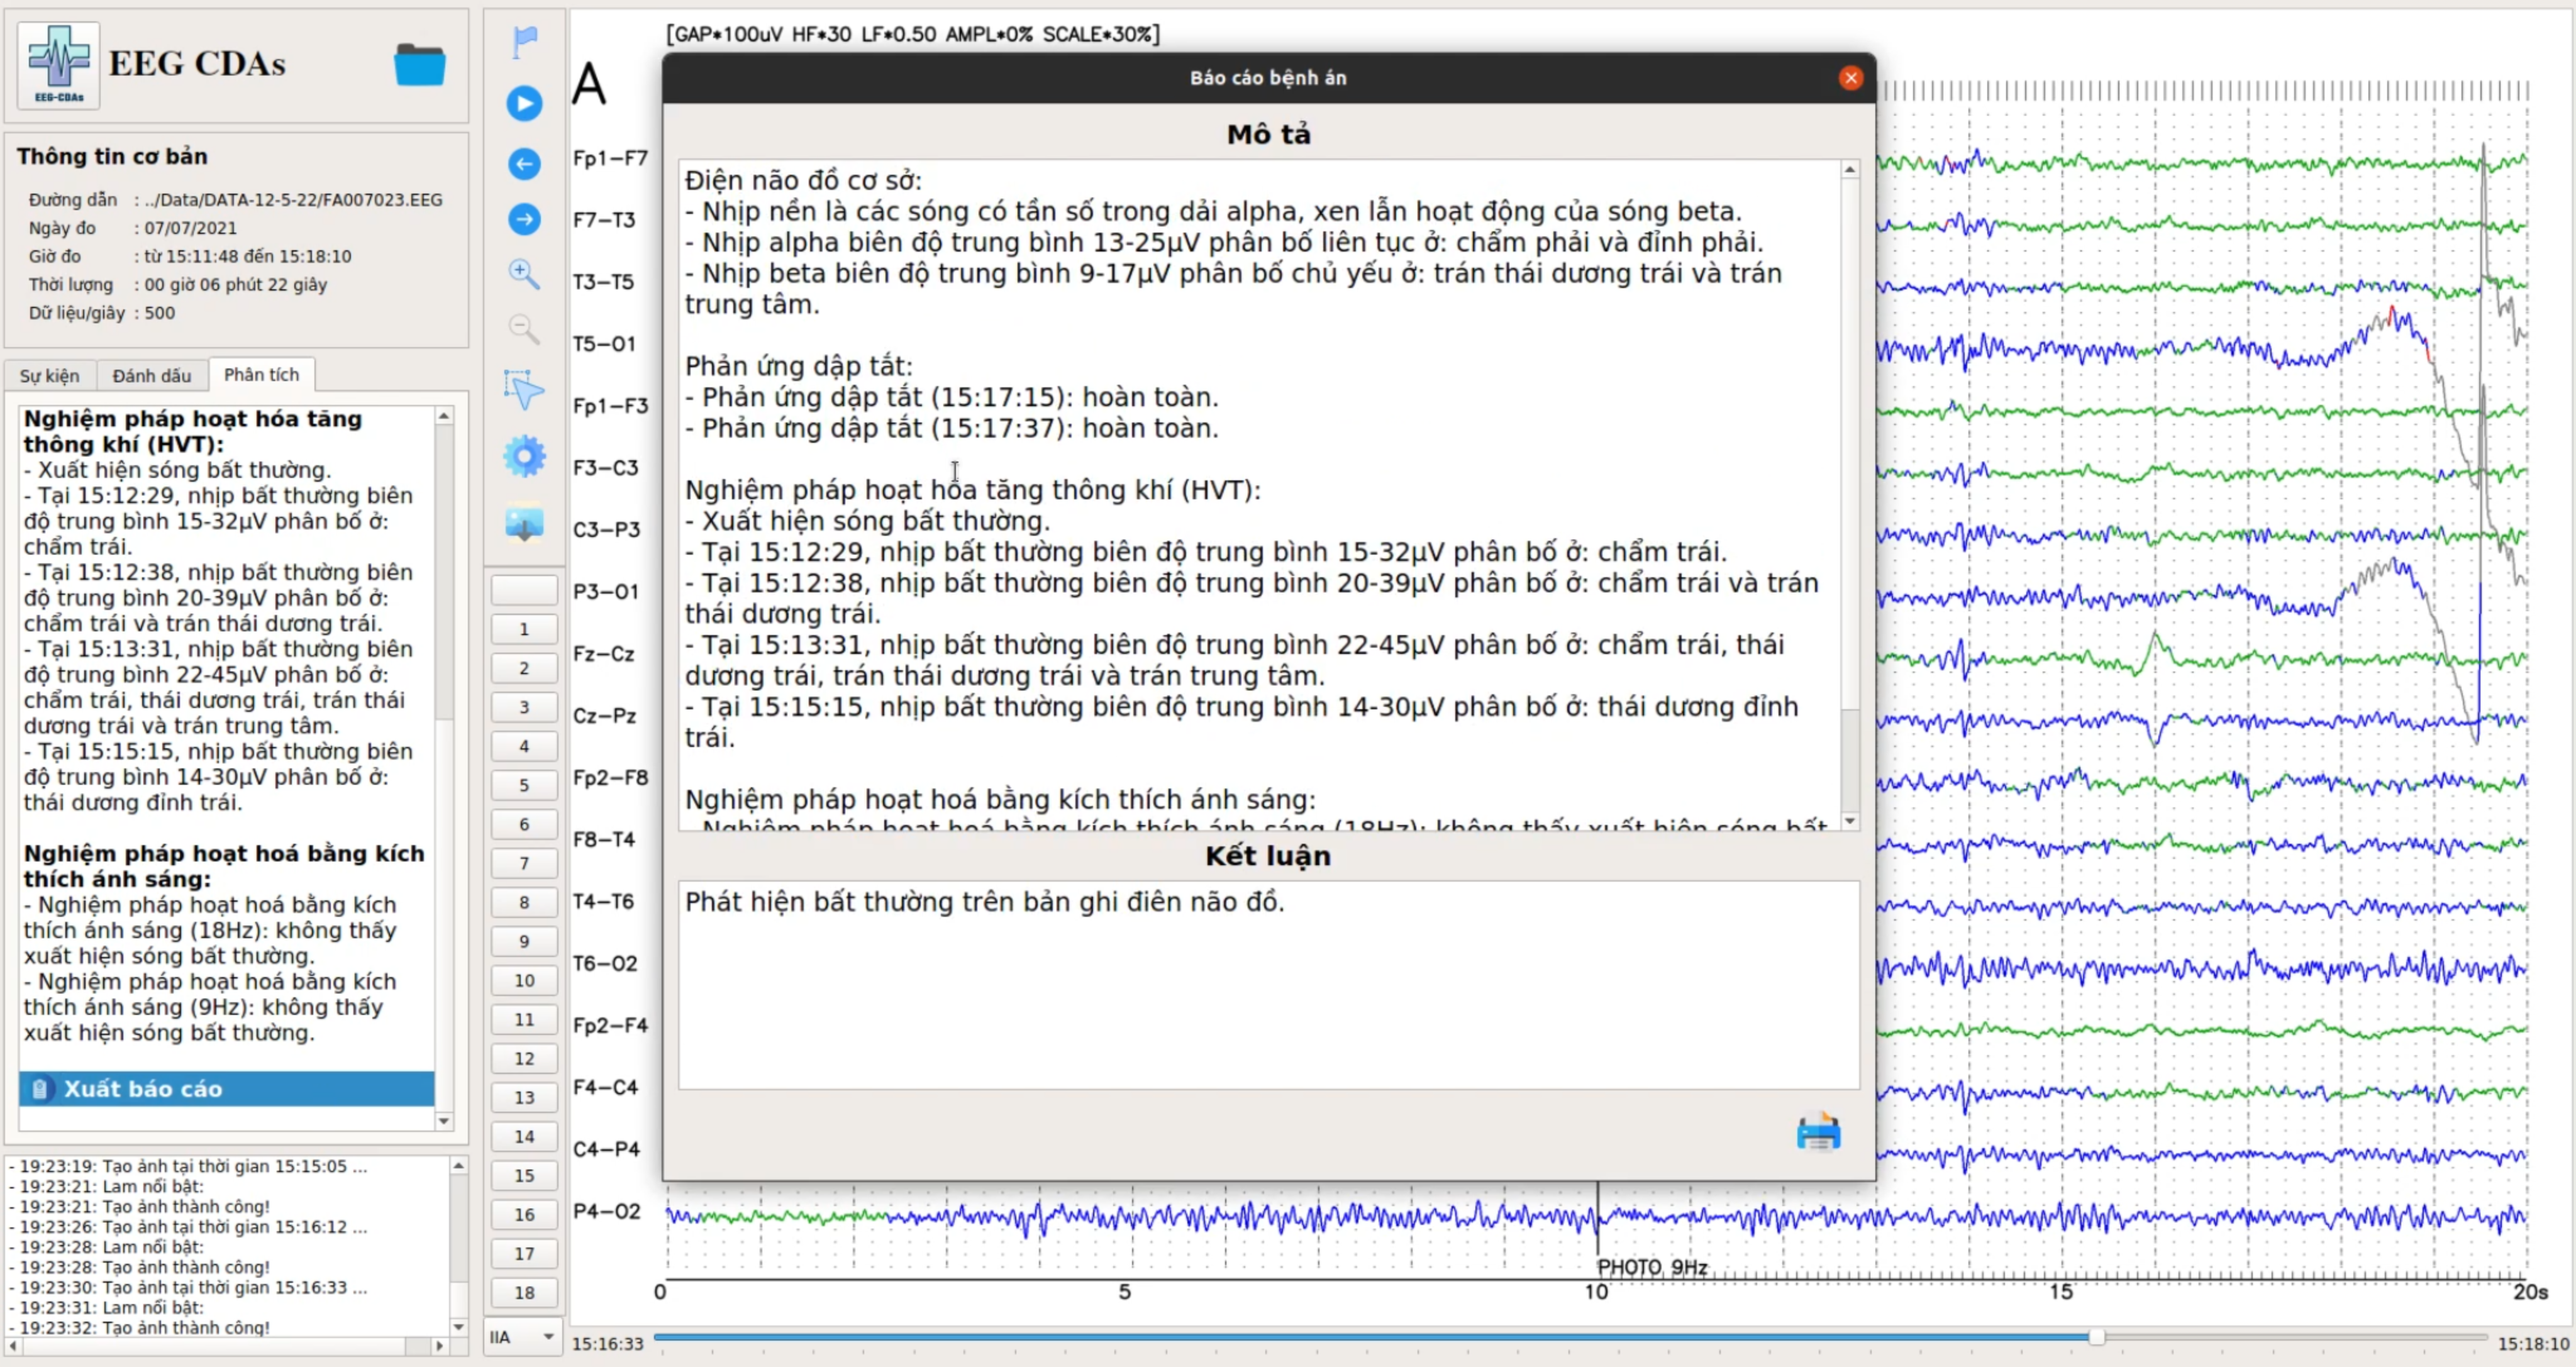Click the Mô tả scrollbar up arrow
Image resolution: width=2576 pixels, height=1367 pixels.
pos(1850,170)
